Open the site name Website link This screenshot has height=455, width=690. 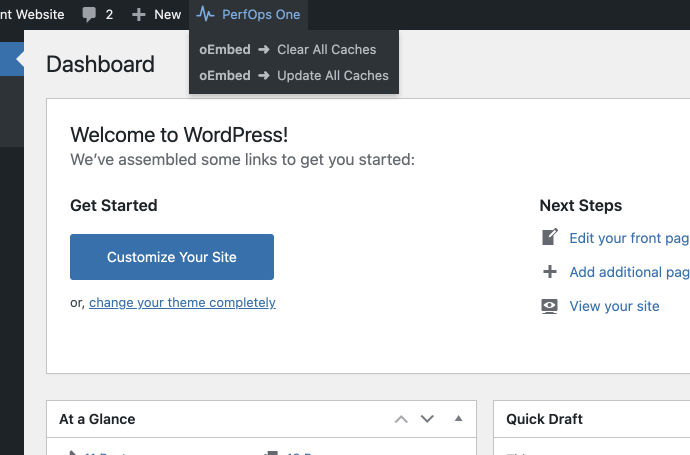[x=32, y=15]
